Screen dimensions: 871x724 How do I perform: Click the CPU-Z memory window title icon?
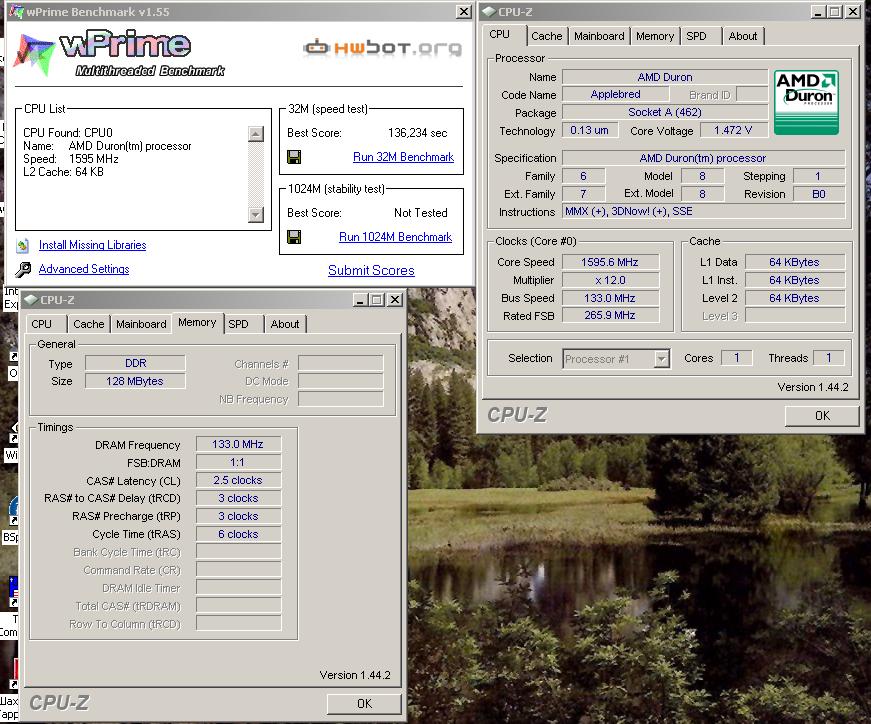click(x=31, y=299)
